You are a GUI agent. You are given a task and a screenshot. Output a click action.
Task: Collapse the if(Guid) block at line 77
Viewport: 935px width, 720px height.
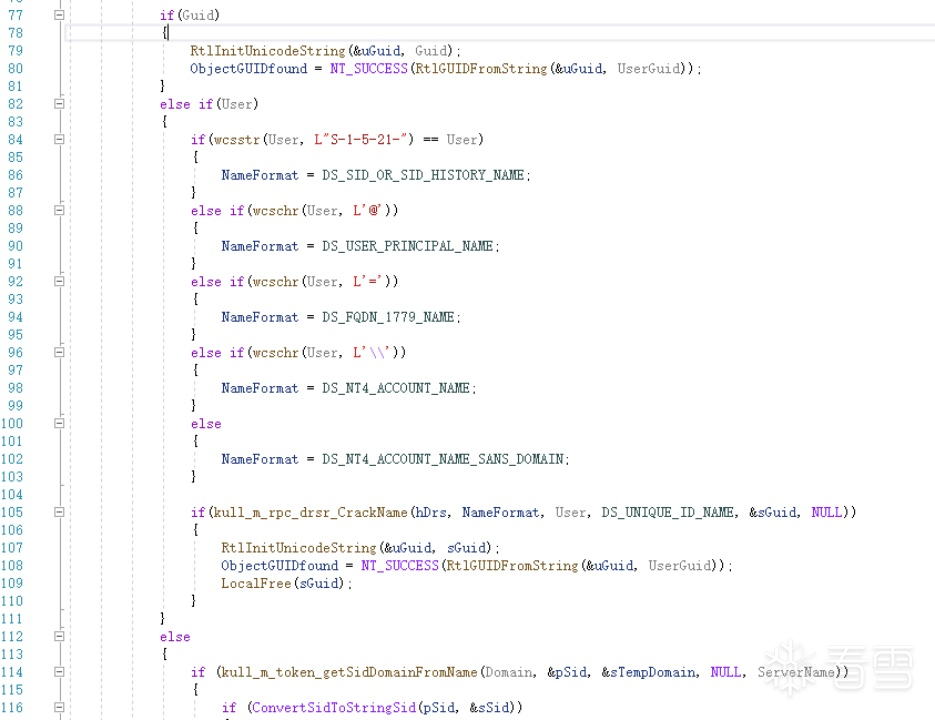(x=59, y=15)
